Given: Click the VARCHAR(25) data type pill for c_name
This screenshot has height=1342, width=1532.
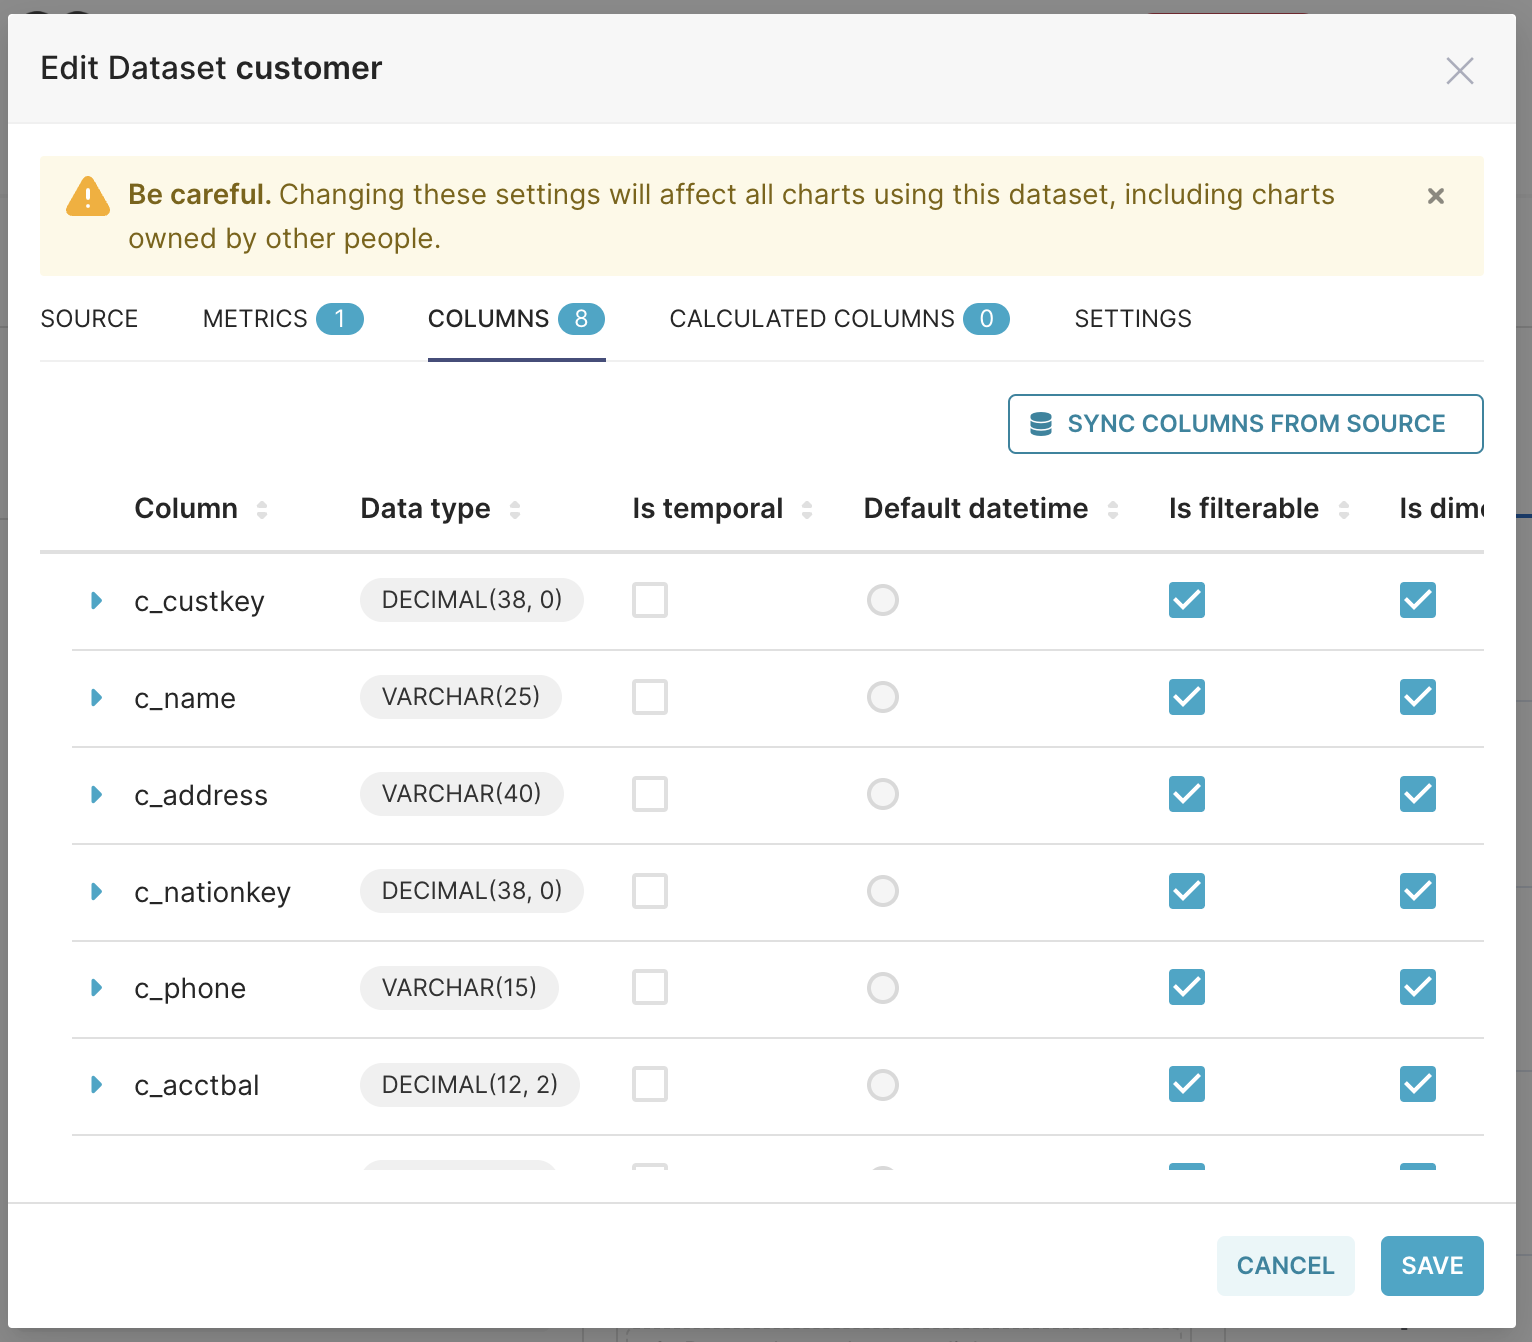Looking at the screenshot, I should point(460,697).
